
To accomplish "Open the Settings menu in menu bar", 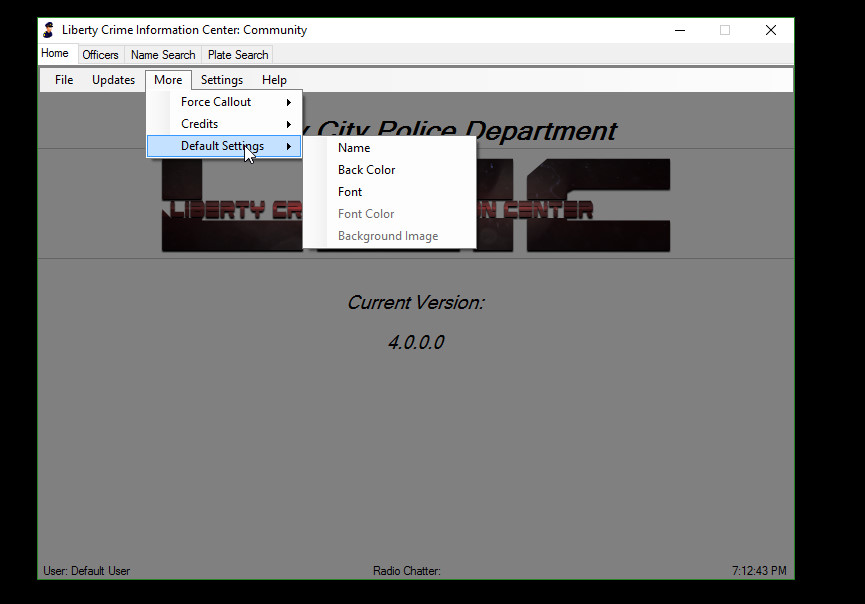I will coord(221,80).
